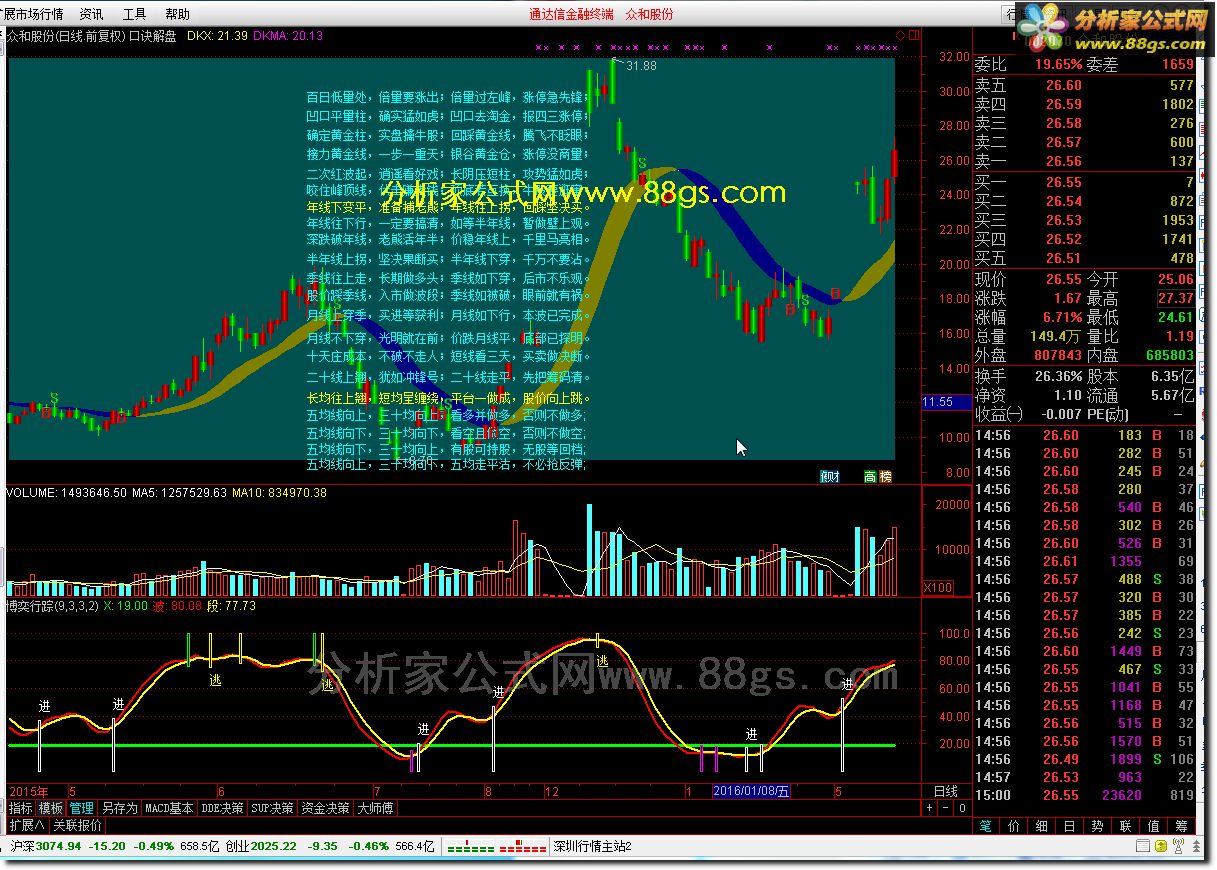Click the highlighted date 2016/01/08/五
Image resolution: width=1217 pixels, height=870 pixels.
coord(751,791)
